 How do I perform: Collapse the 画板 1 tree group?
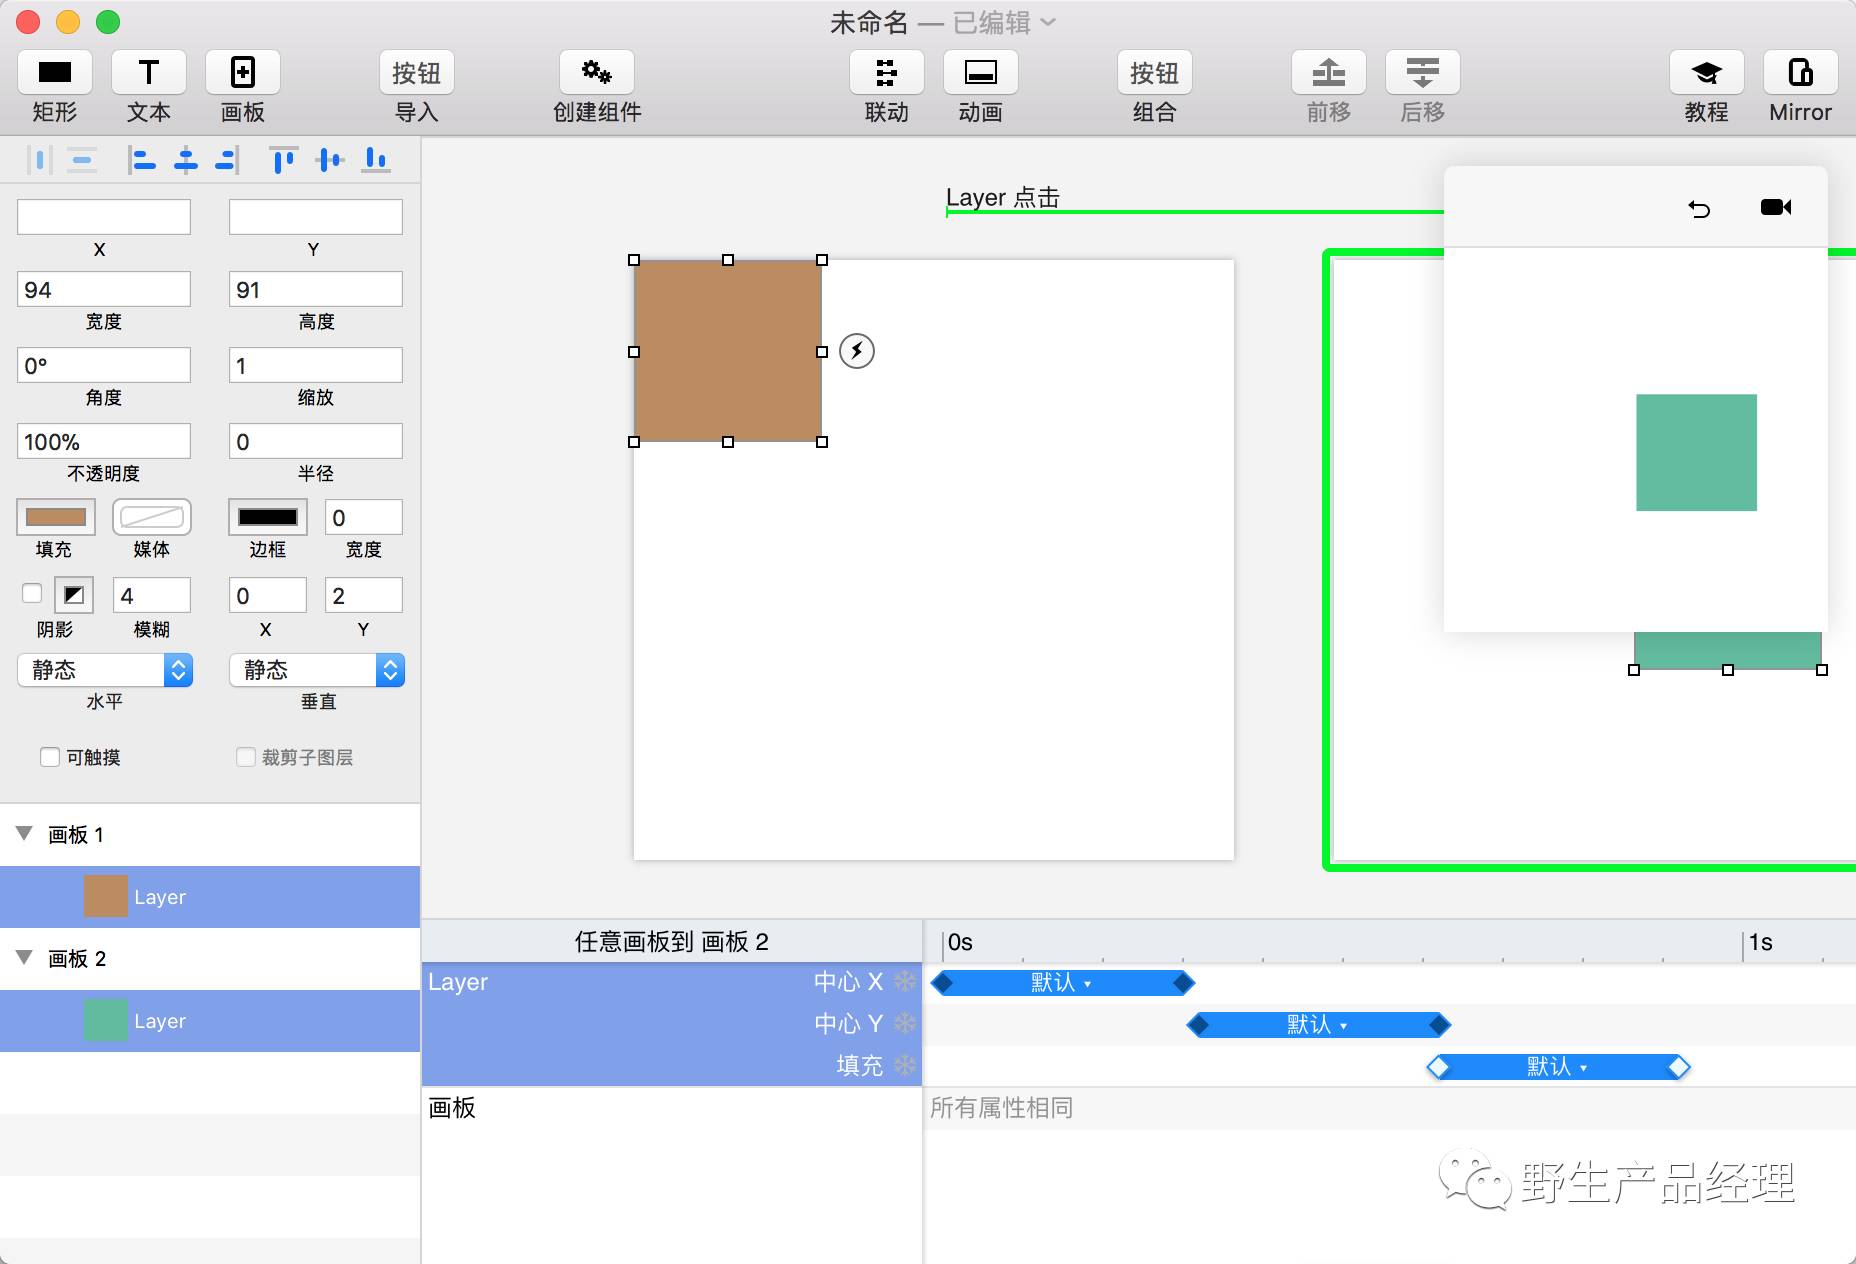[25, 833]
